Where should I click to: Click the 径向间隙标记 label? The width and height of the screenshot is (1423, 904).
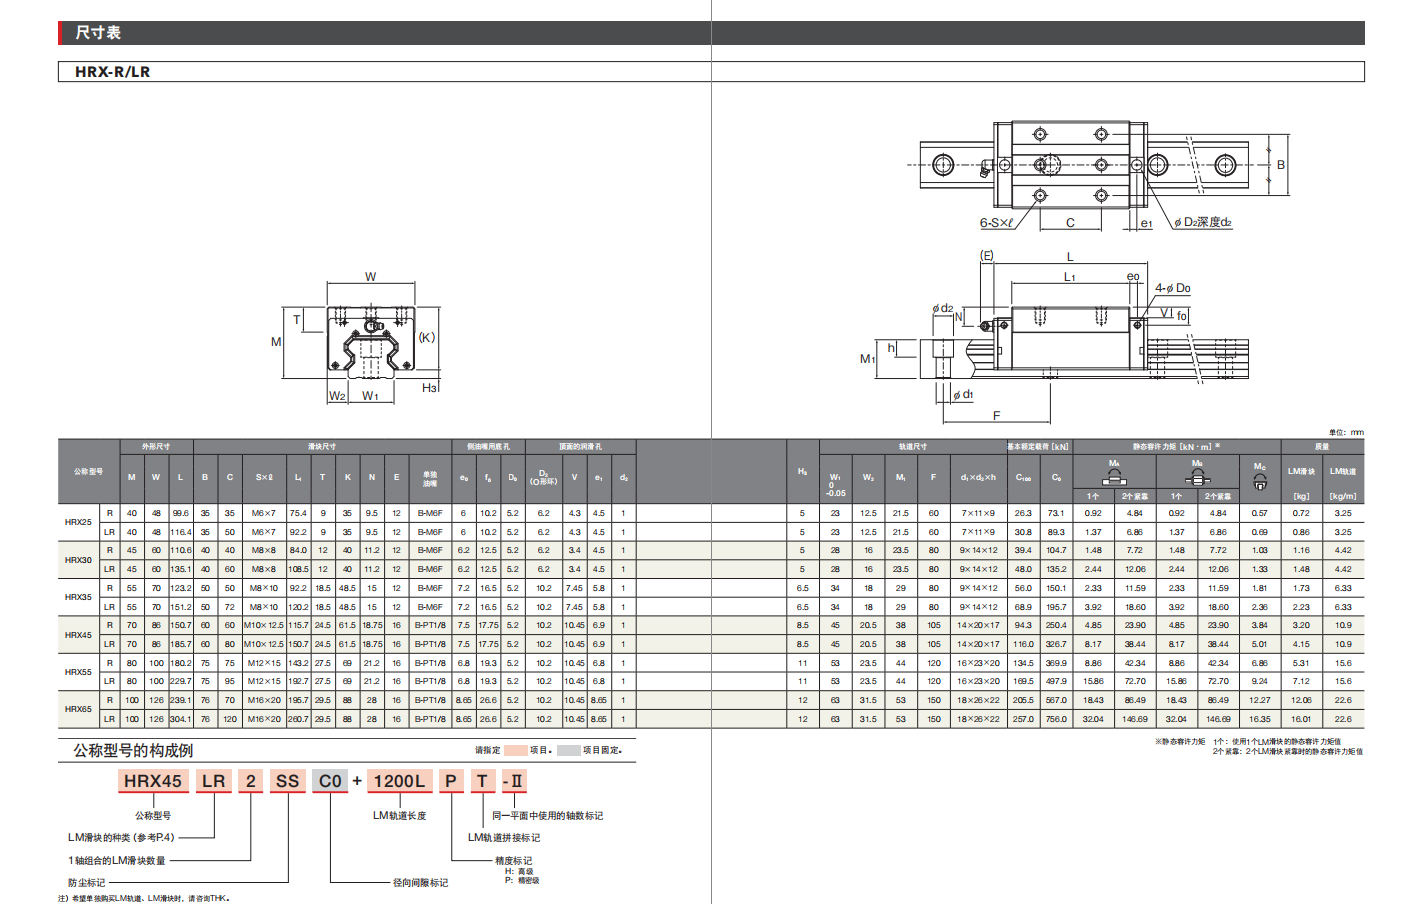point(420,883)
